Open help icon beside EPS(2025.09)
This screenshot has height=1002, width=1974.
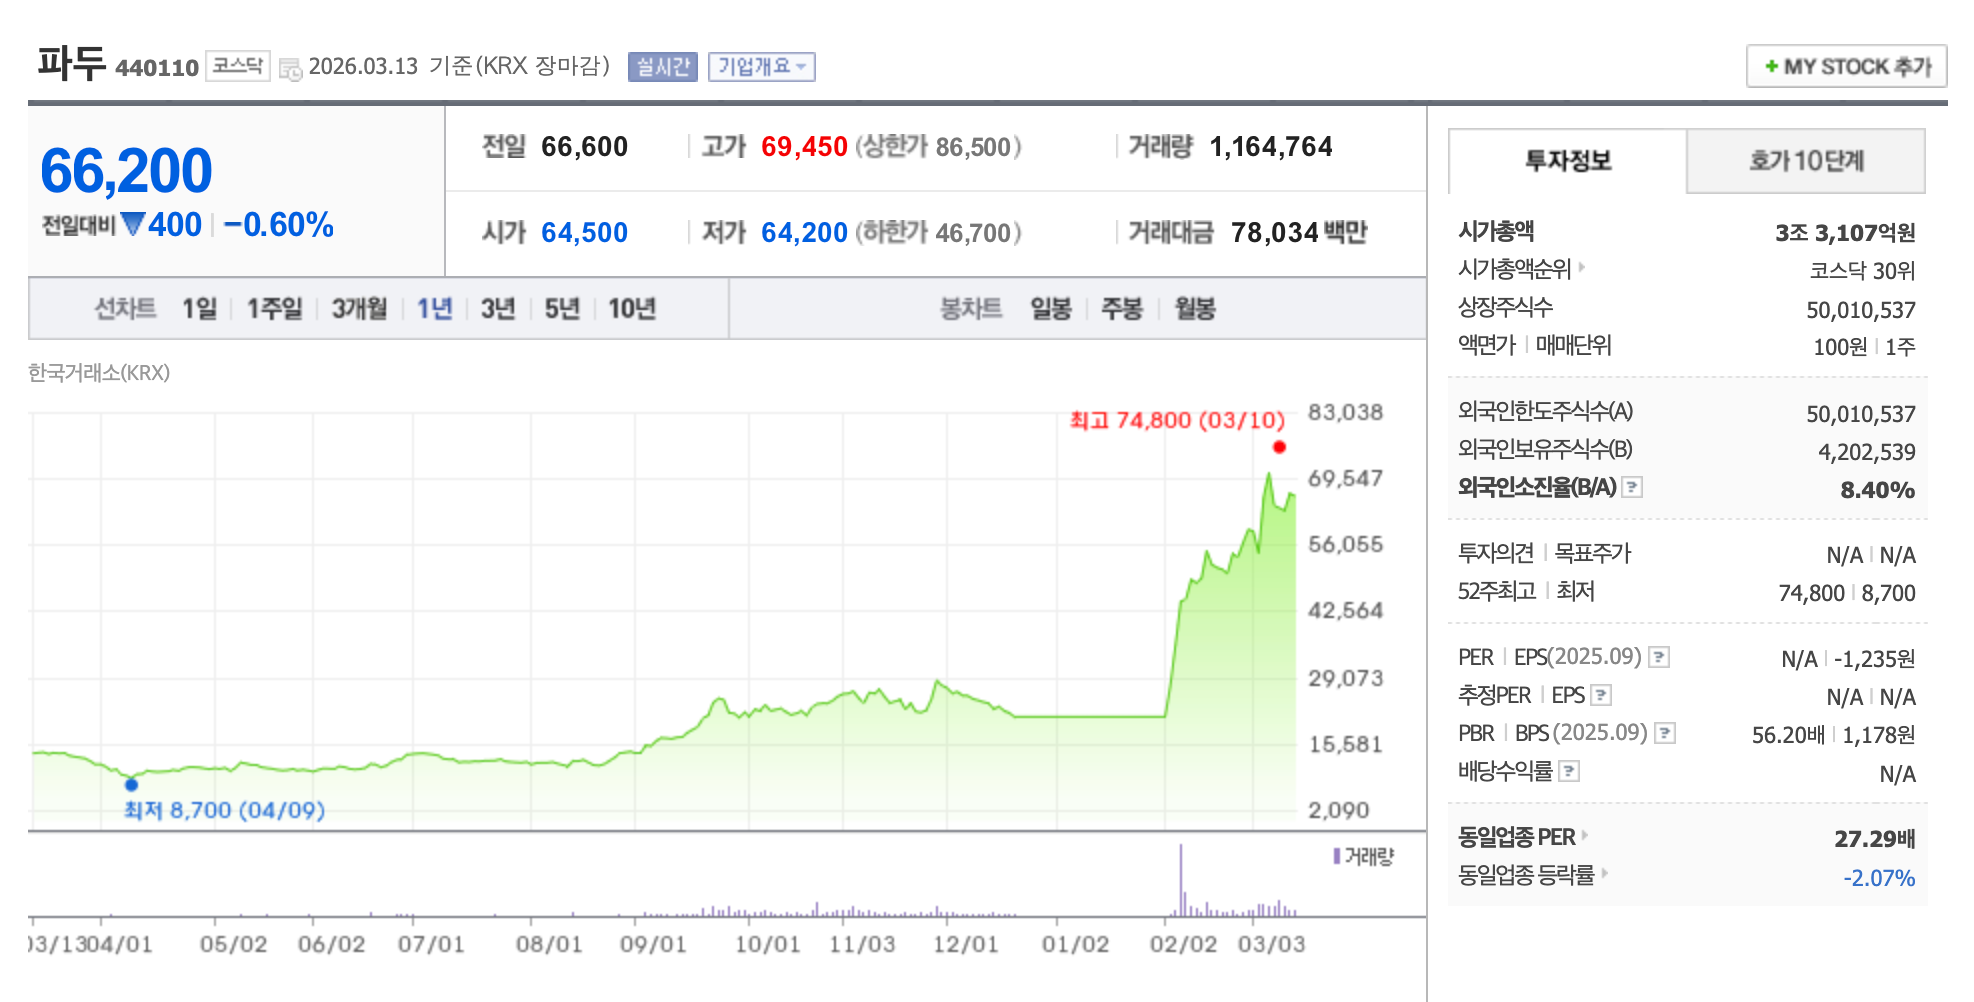coord(1659,657)
